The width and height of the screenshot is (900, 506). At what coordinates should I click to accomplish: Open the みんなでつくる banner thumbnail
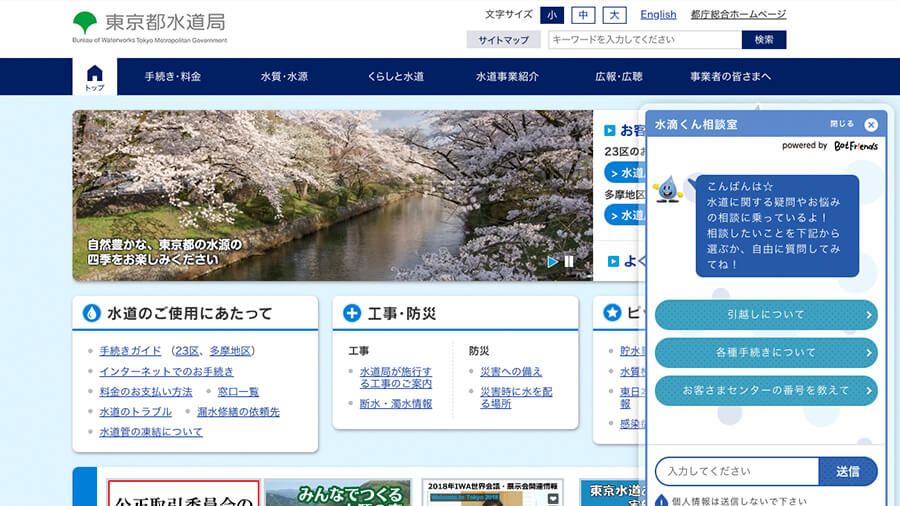click(x=338, y=493)
